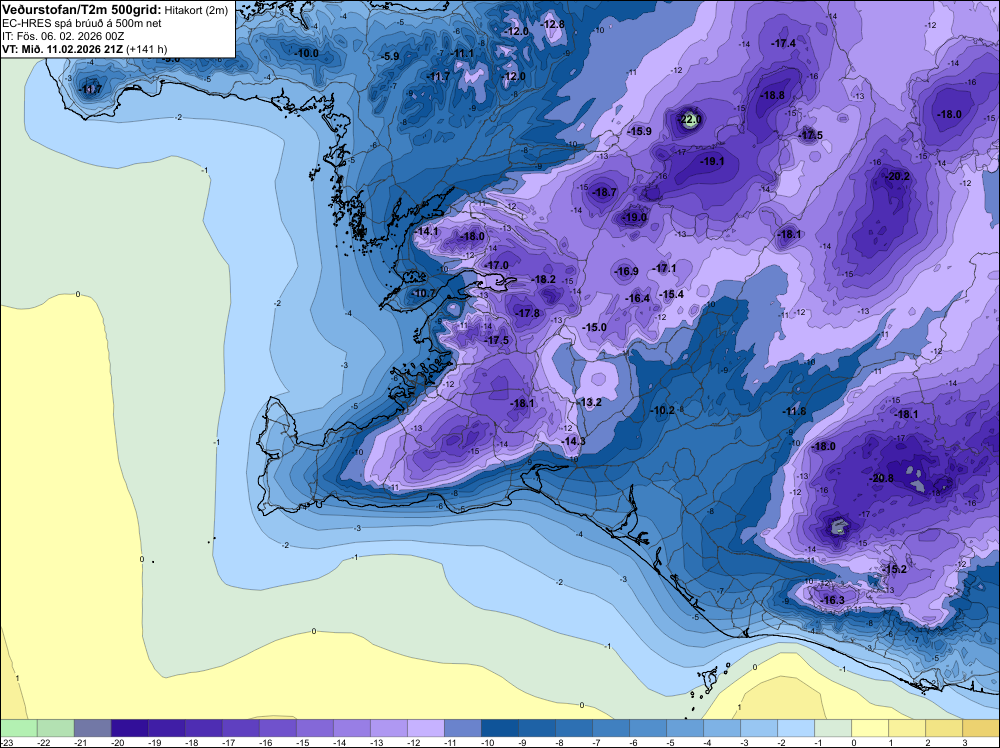This screenshot has width=1000, height=748.
Task: Click the pale lilac legend swatch labeled -12
Action: [425, 728]
